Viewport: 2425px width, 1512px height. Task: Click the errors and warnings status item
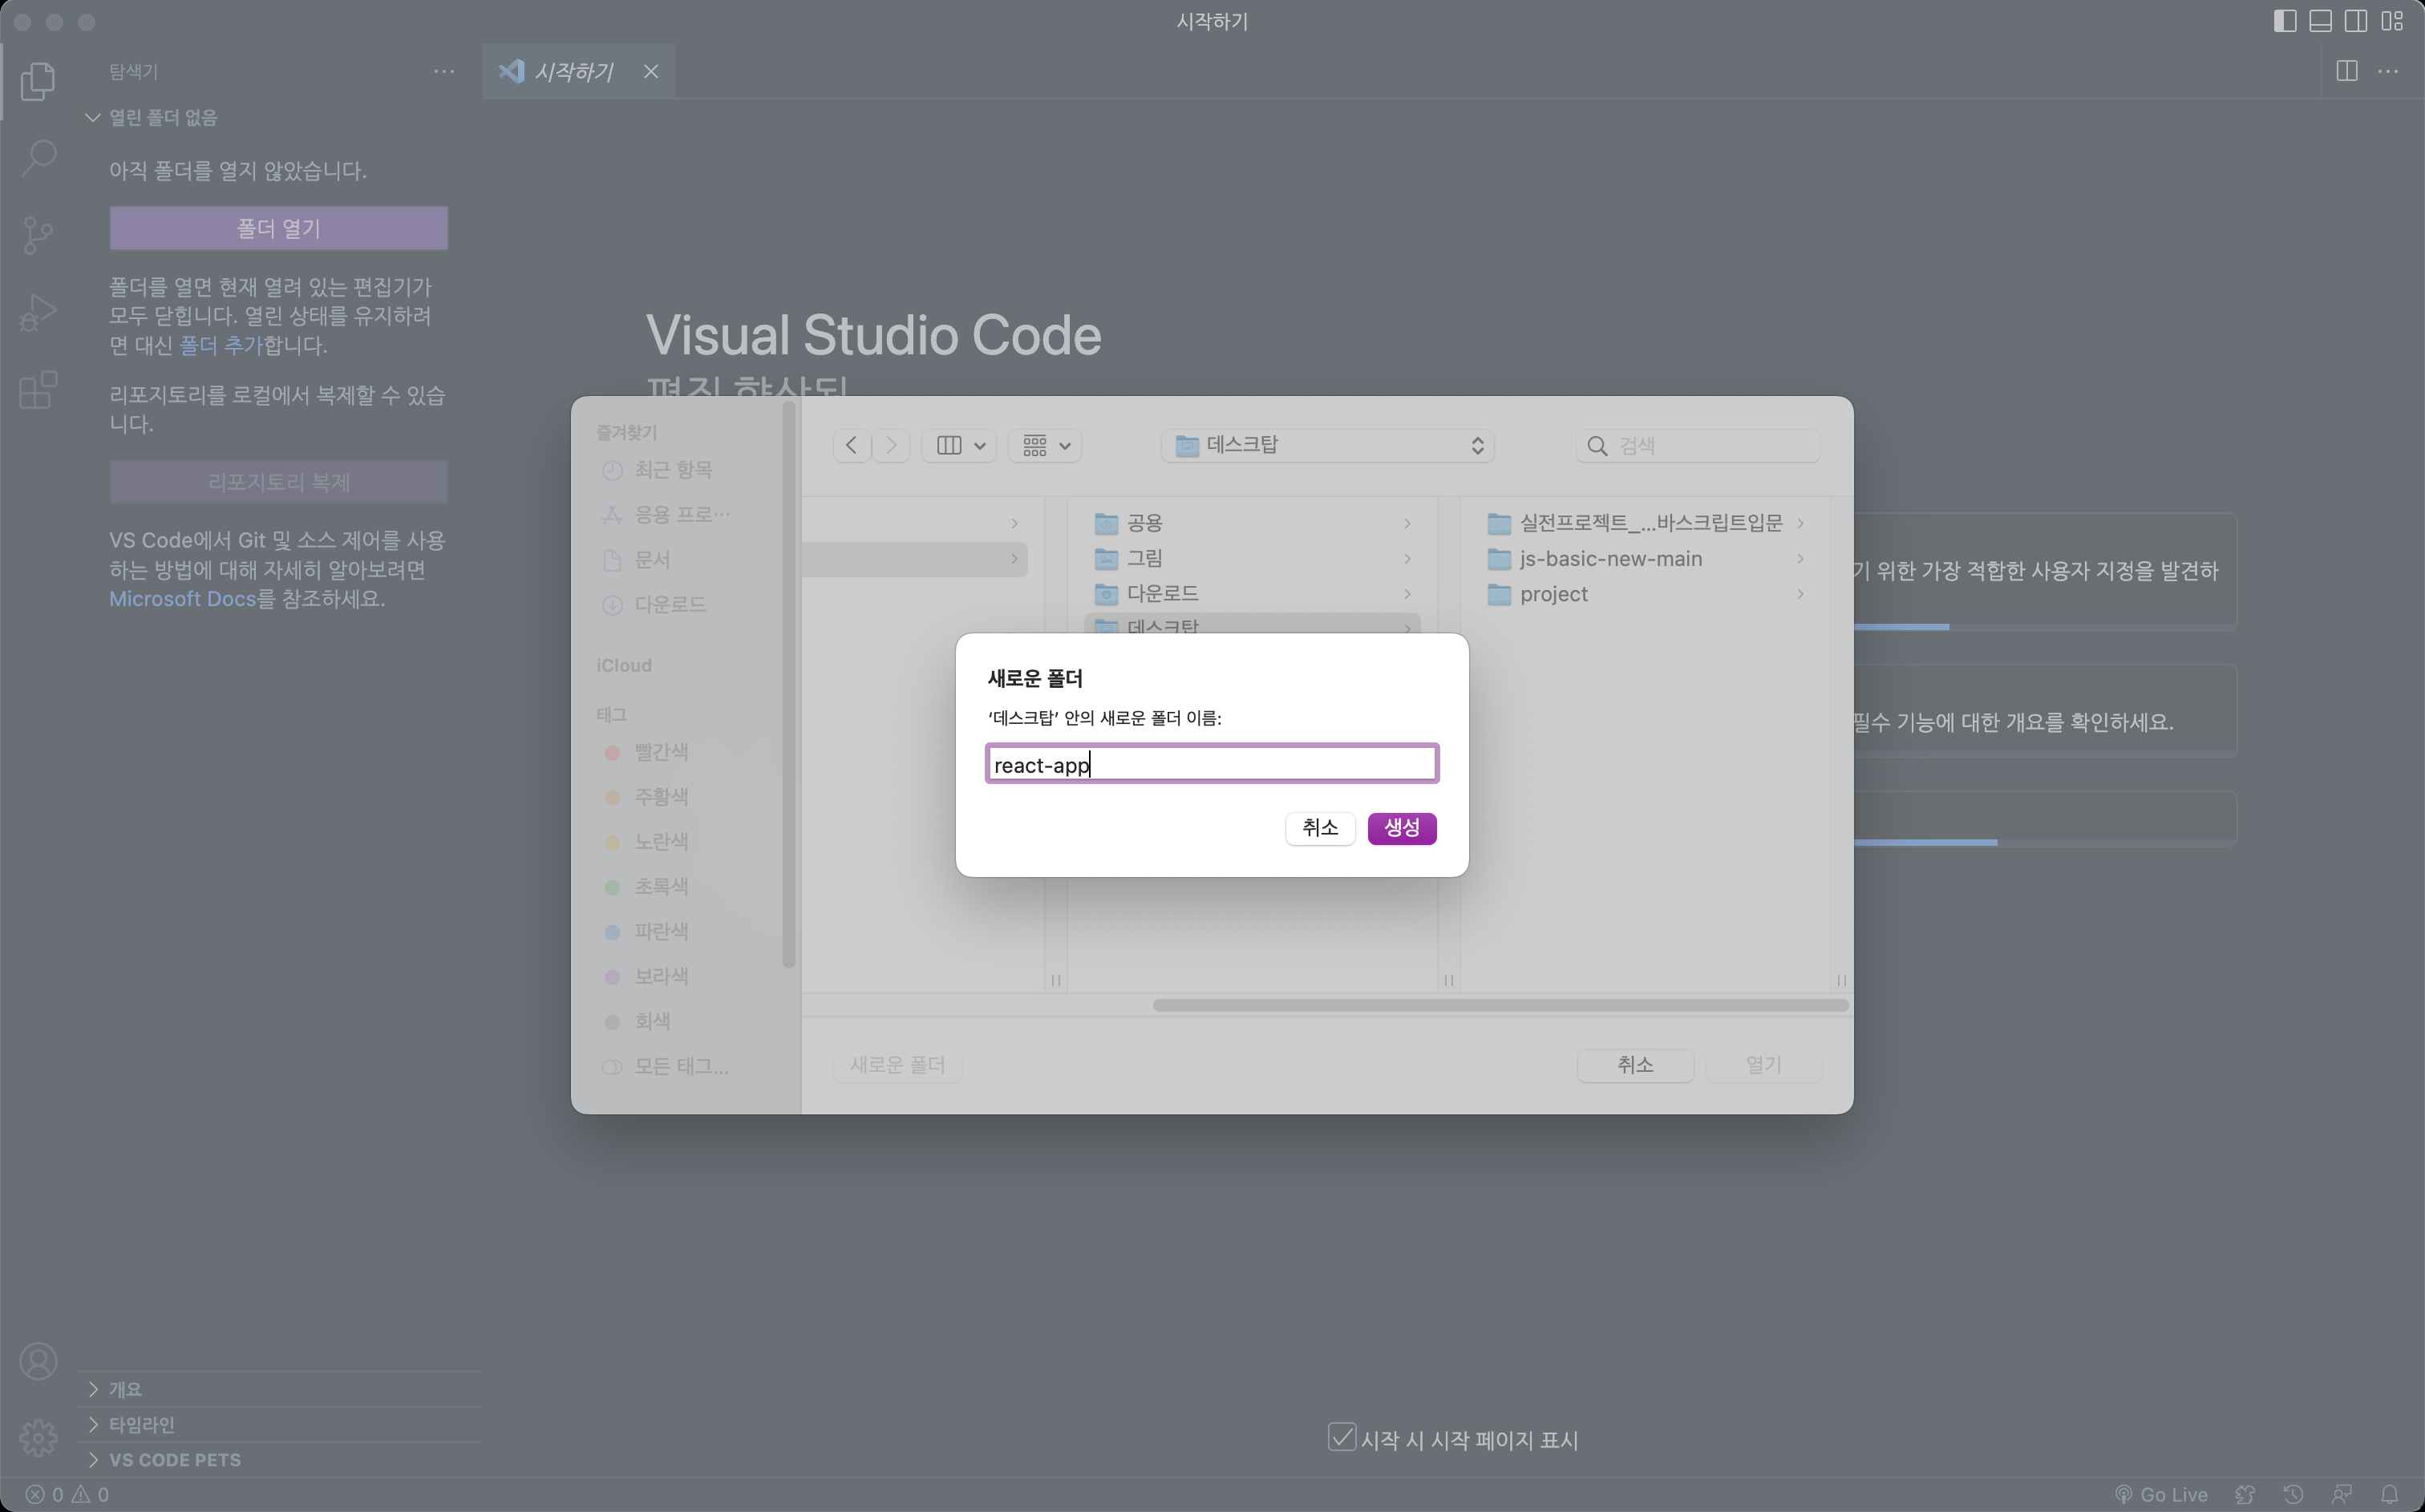coord(67,1494)
